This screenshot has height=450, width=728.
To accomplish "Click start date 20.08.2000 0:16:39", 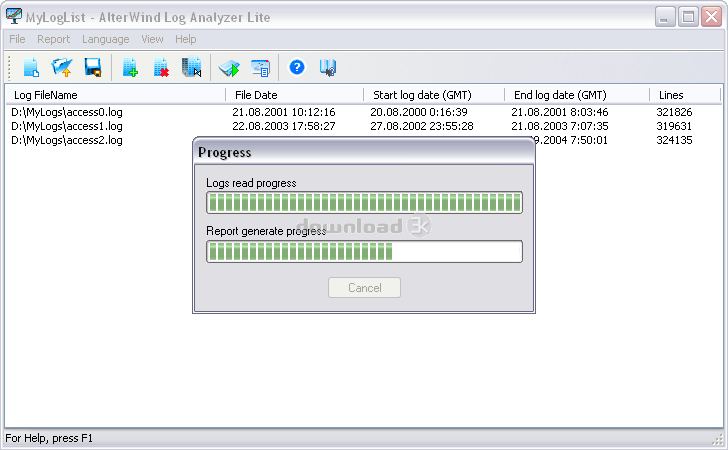I will 419,112.
